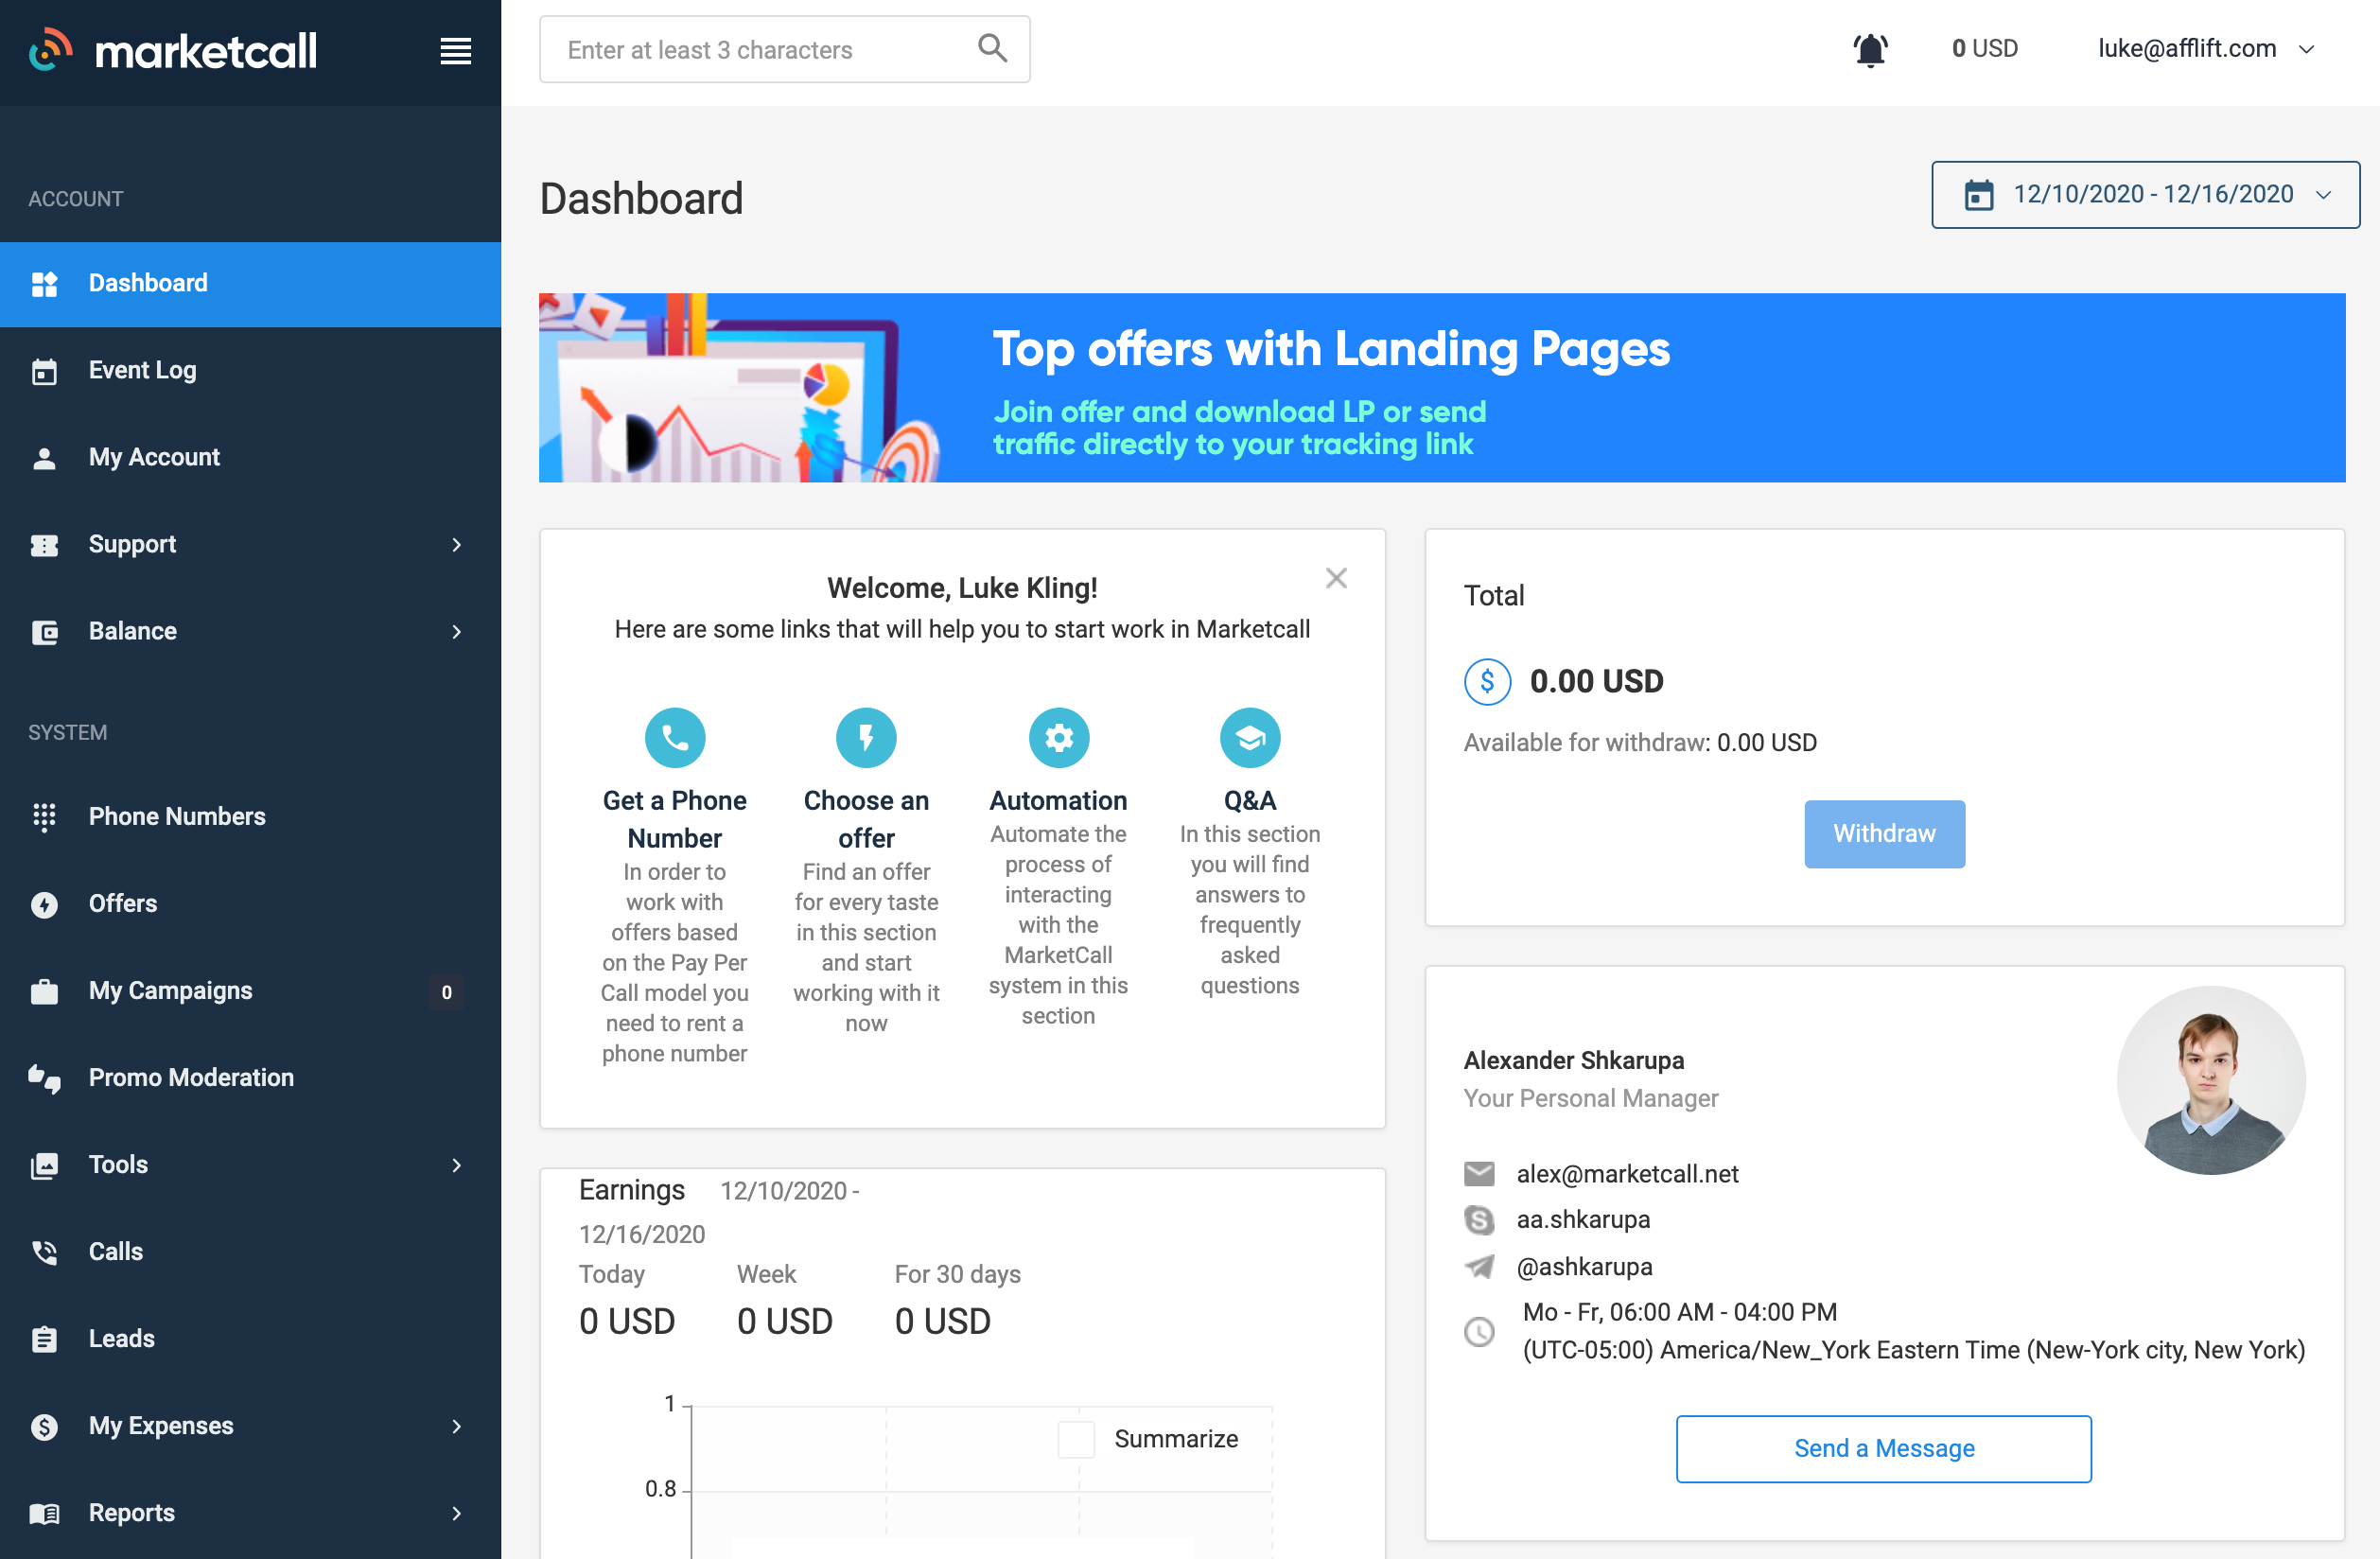Close the Welcome, Luke Kling panel
Image resolution: width=2380 pixels, height=1559 pixels.
[x=1336, y=578]
